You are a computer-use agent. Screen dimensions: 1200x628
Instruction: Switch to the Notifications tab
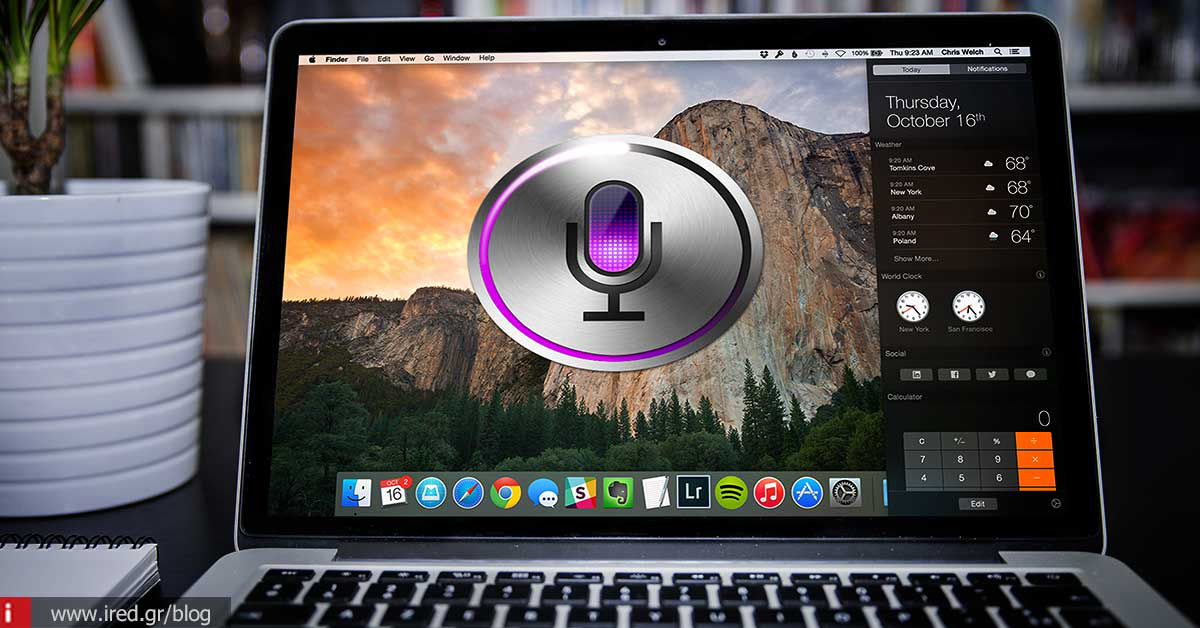click(x=988, y=68)
